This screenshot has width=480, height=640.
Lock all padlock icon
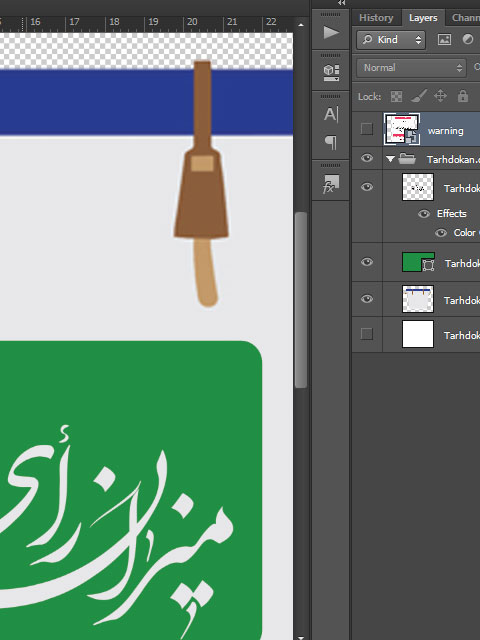[x=462, y=96]
